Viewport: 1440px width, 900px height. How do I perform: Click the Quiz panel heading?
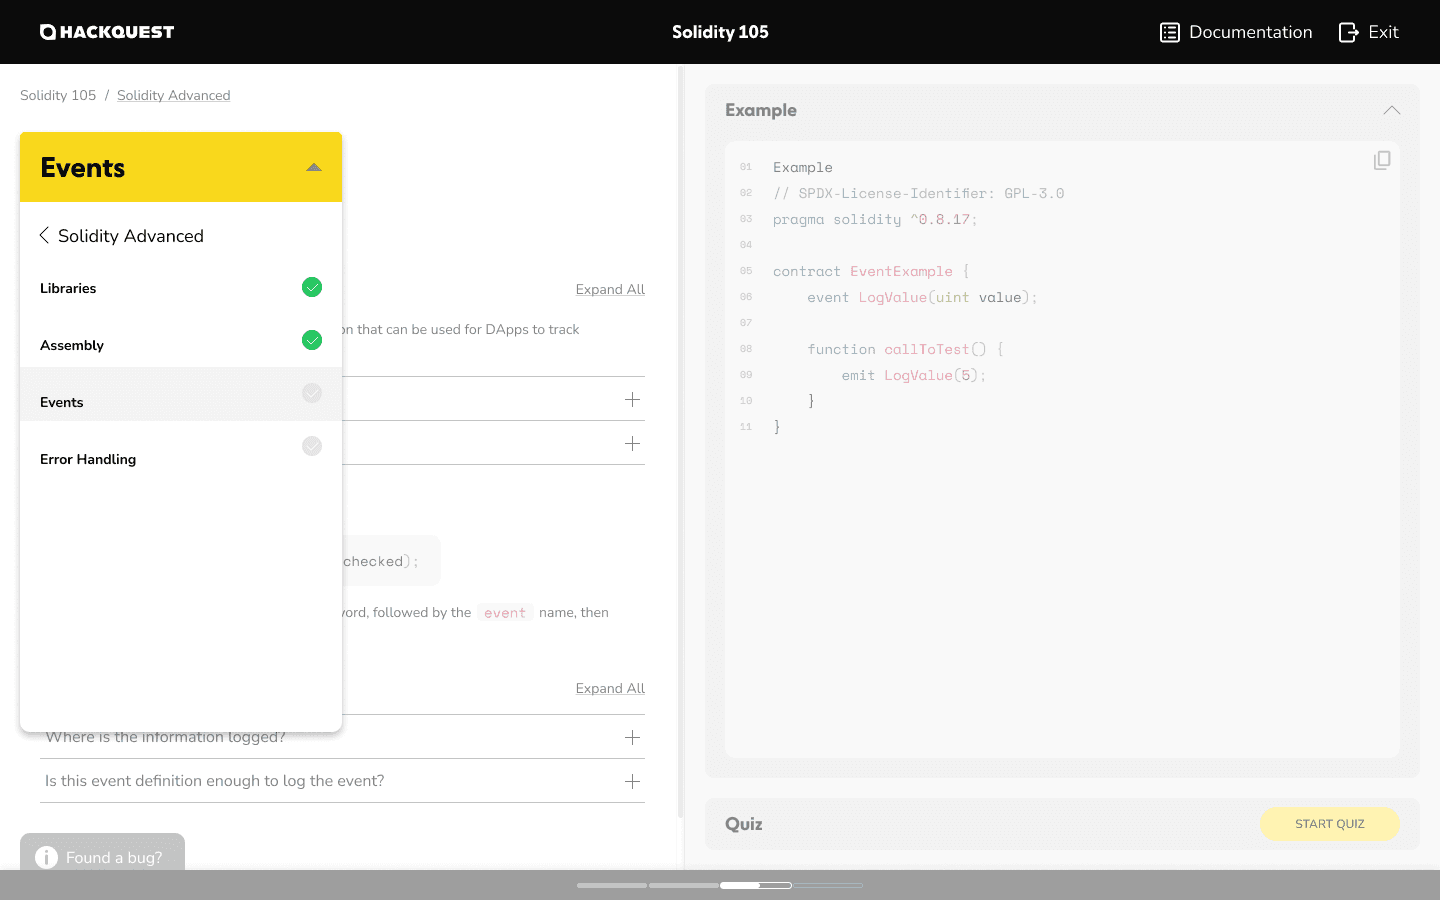pos(744,824)
